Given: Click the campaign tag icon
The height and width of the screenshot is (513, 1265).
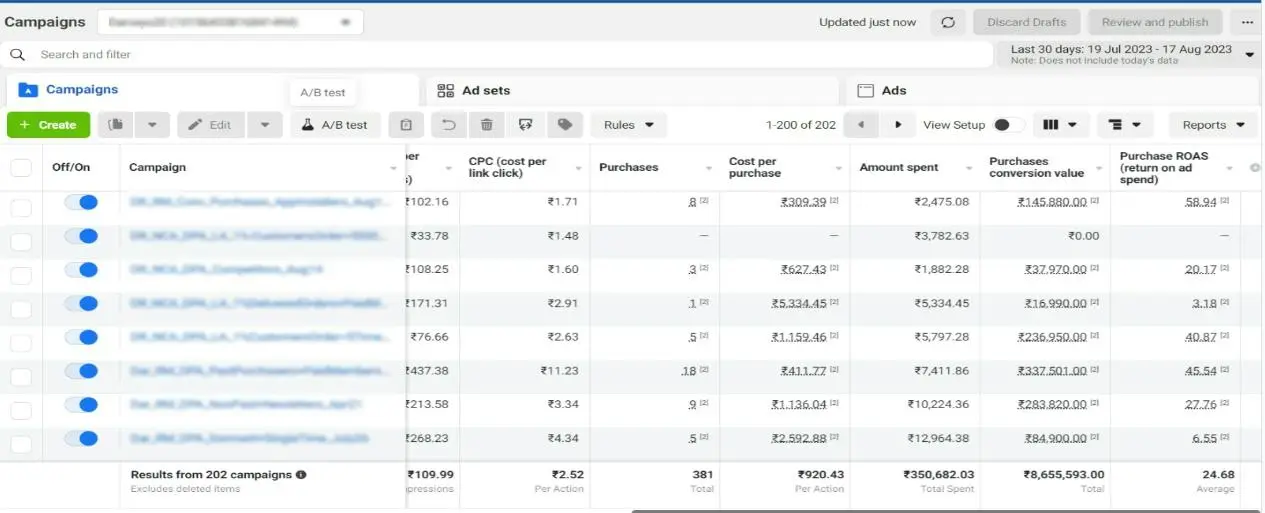Looking at the screenshot, I should 564,125.
